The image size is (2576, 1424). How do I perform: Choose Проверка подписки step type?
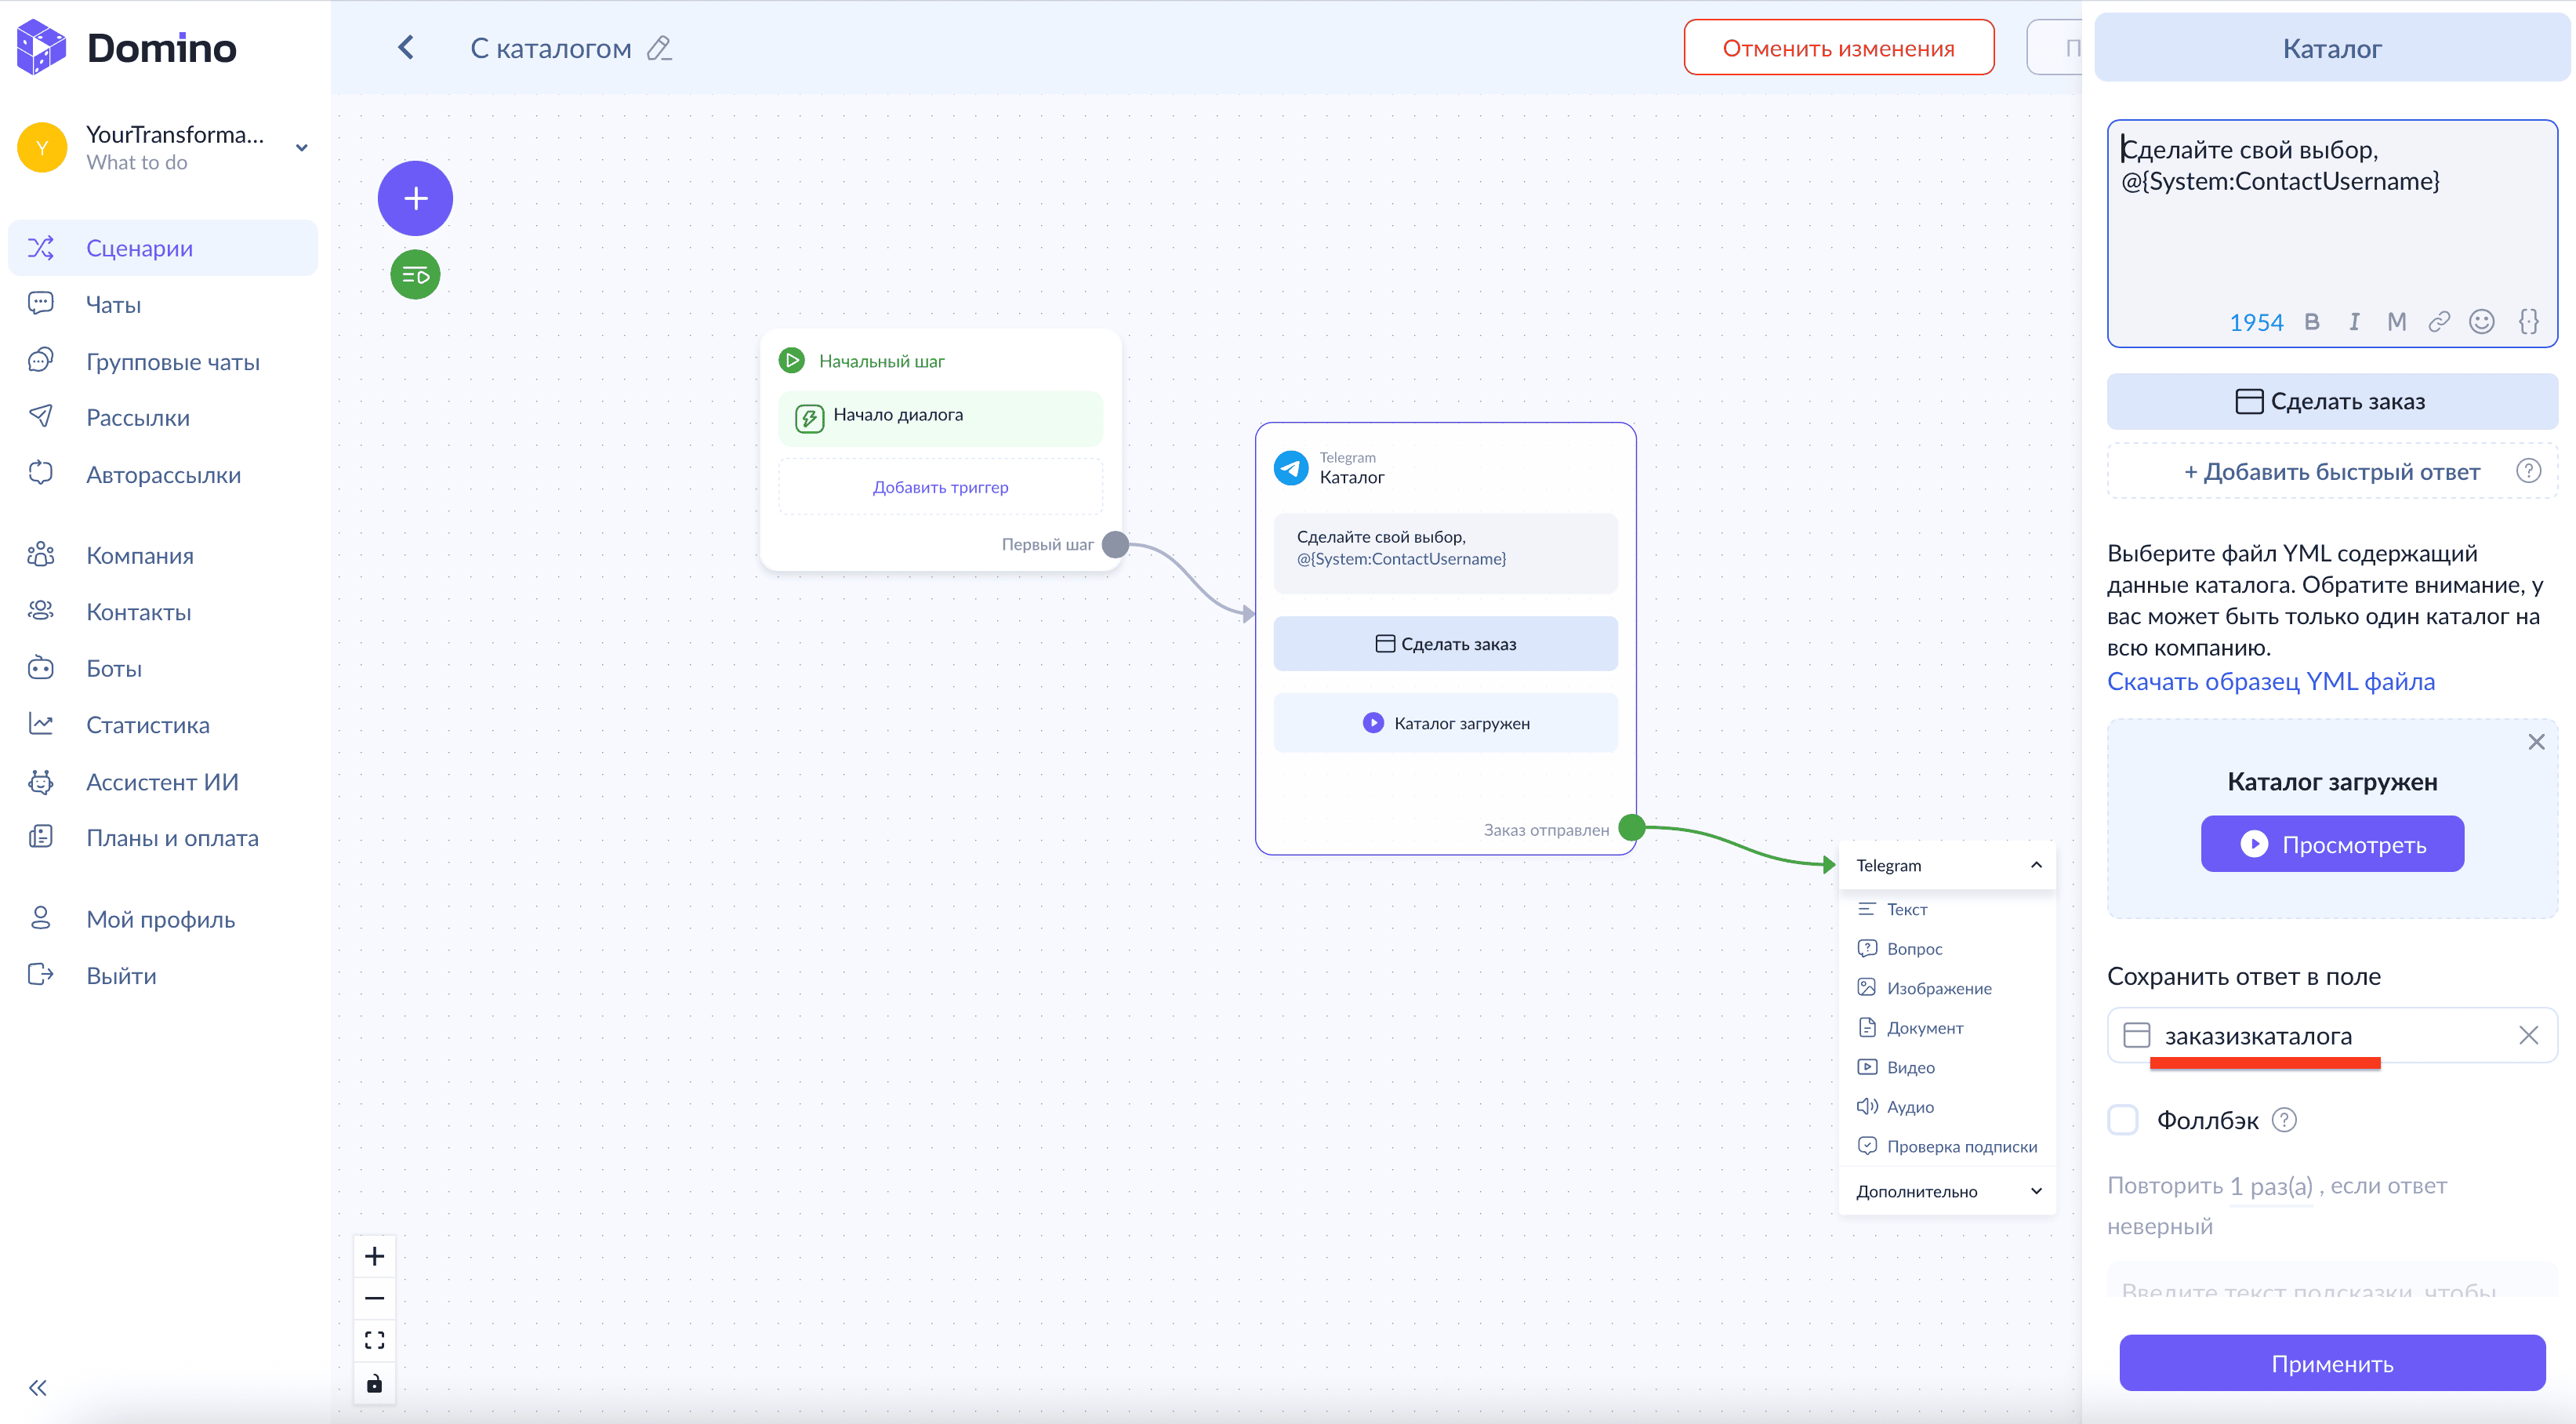(x=1946, y=1146)
